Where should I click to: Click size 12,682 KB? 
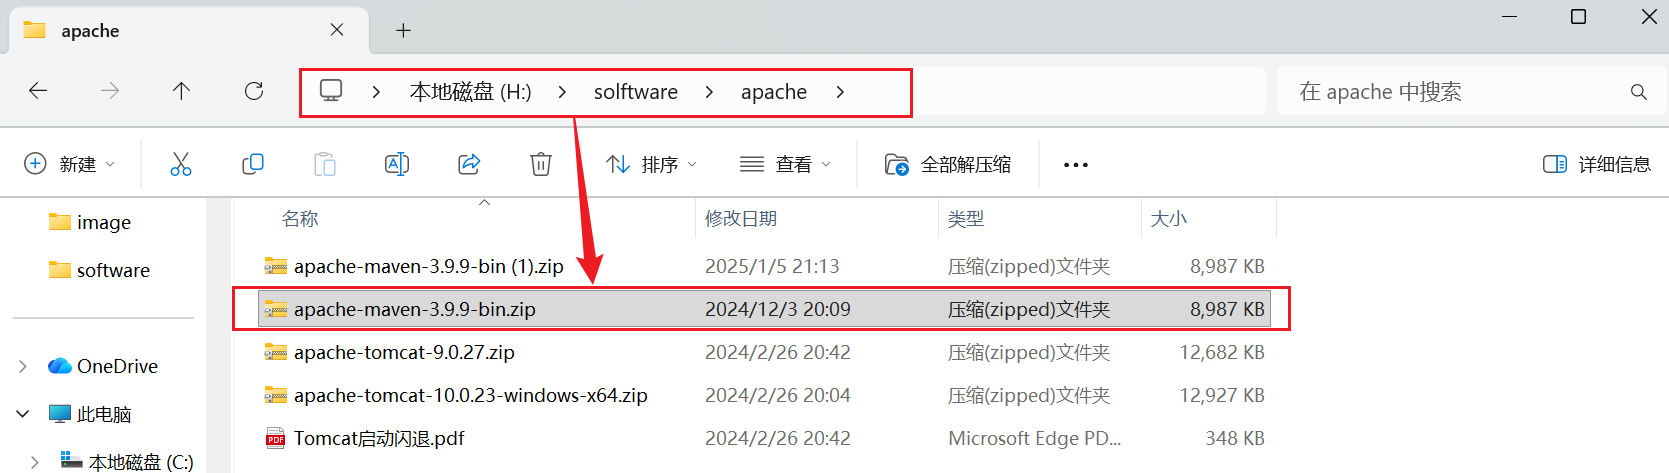tap(1222, 352)
